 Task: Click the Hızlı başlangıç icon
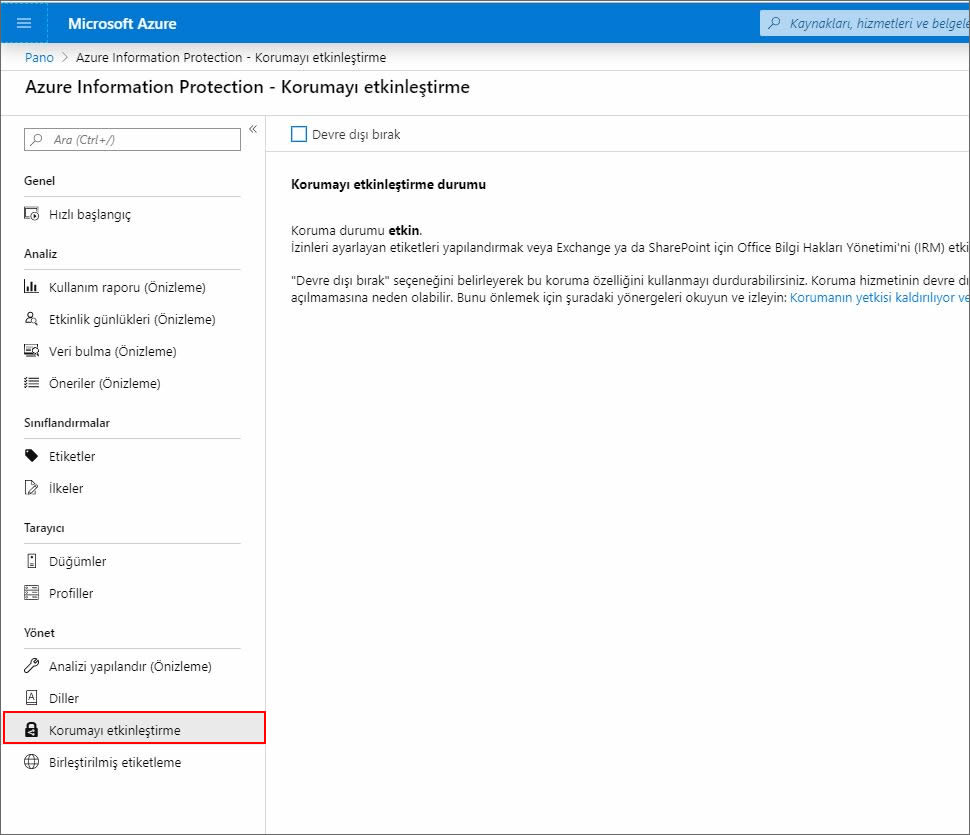point(32,214)
